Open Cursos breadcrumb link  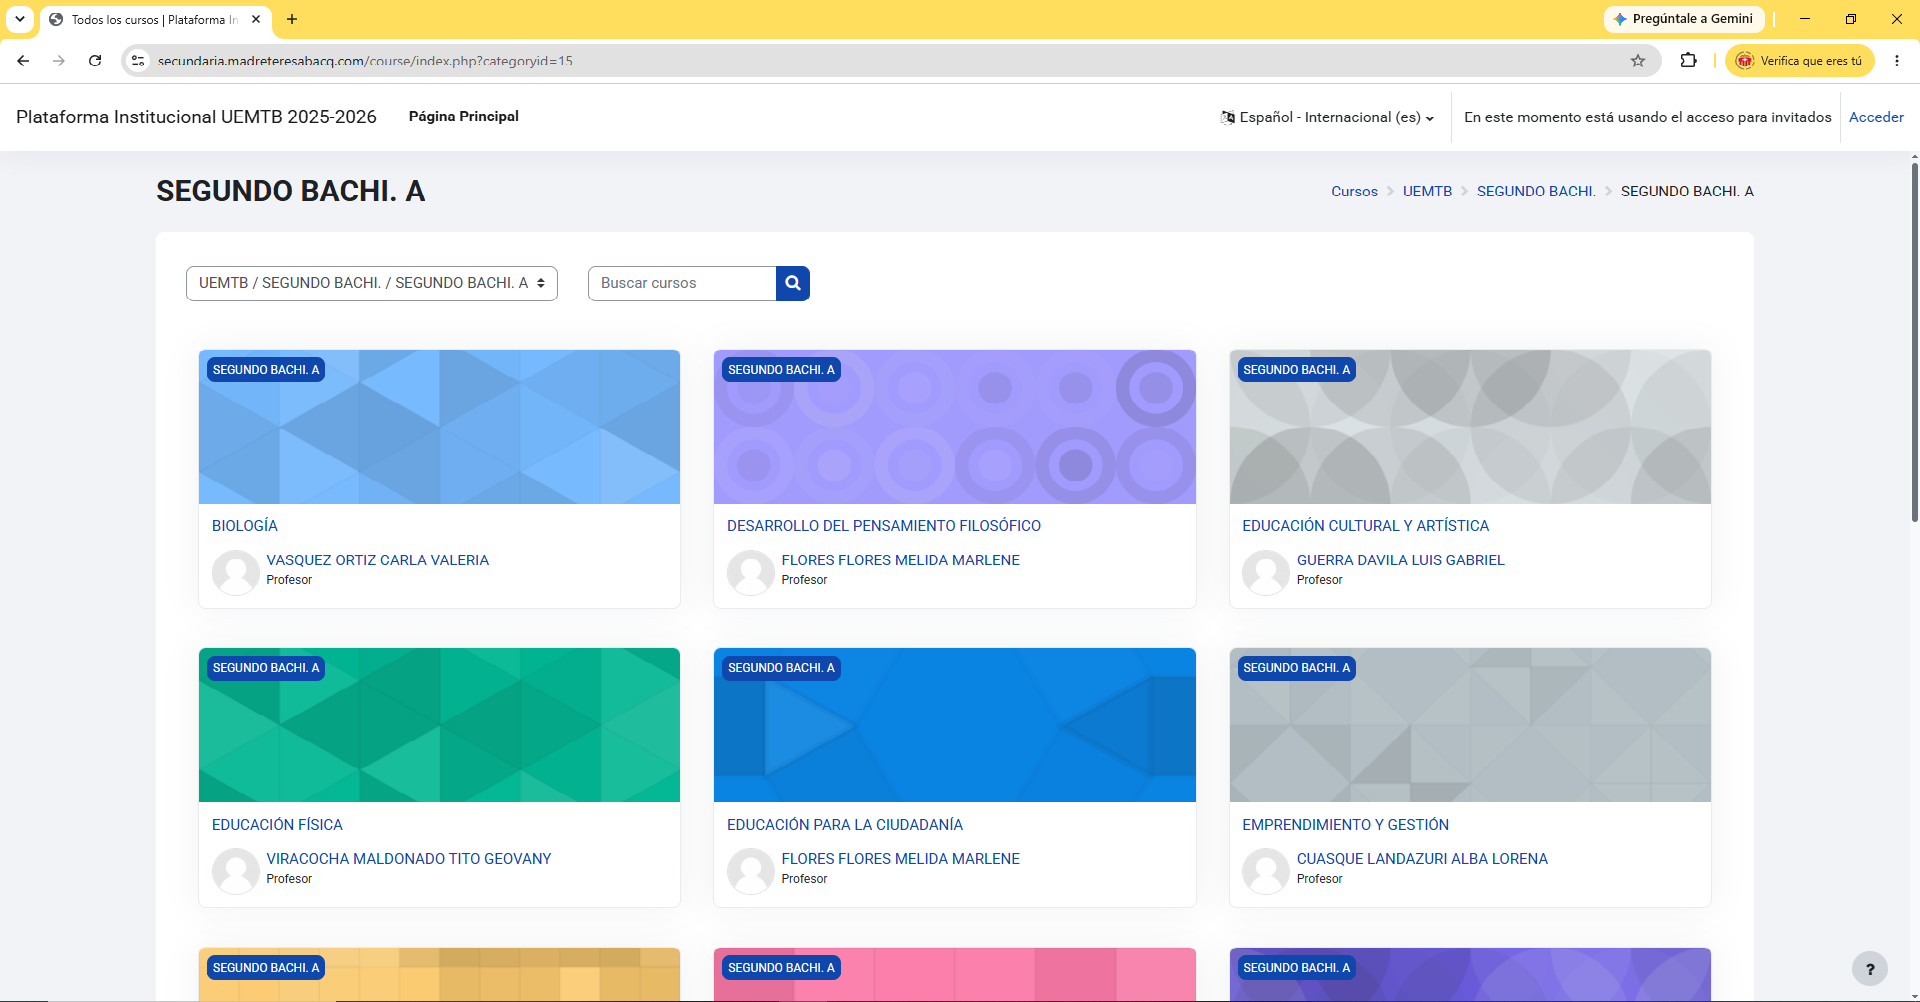coord(1354,191)
